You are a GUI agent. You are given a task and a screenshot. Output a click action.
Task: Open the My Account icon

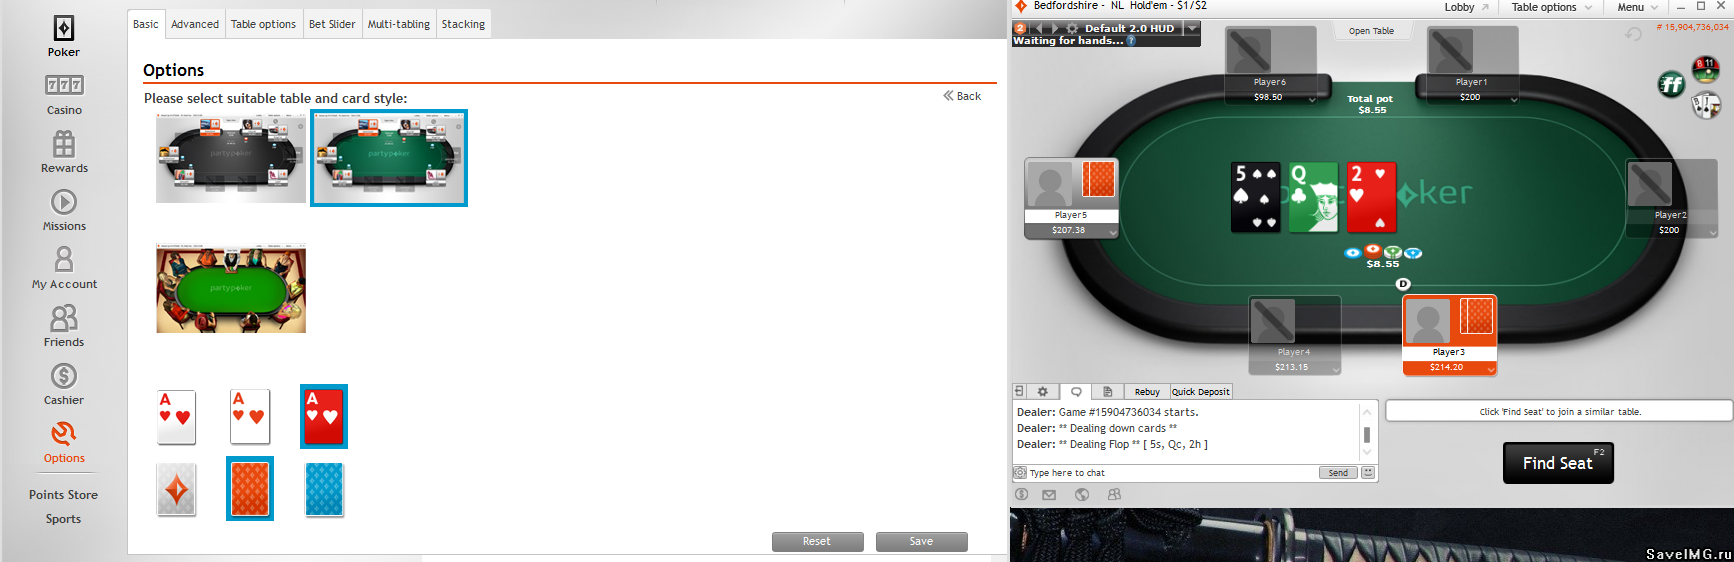(64, 260)
